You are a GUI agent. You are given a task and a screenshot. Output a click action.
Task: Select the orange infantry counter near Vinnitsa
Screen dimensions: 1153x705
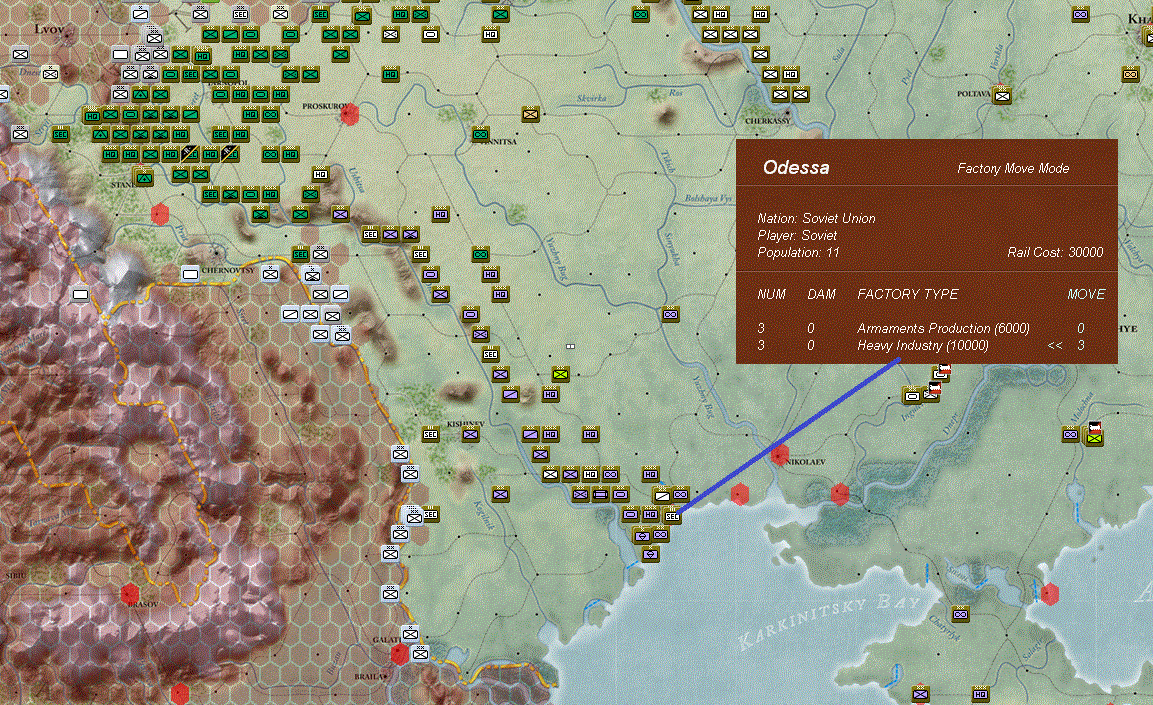click(x=530, y=114)
